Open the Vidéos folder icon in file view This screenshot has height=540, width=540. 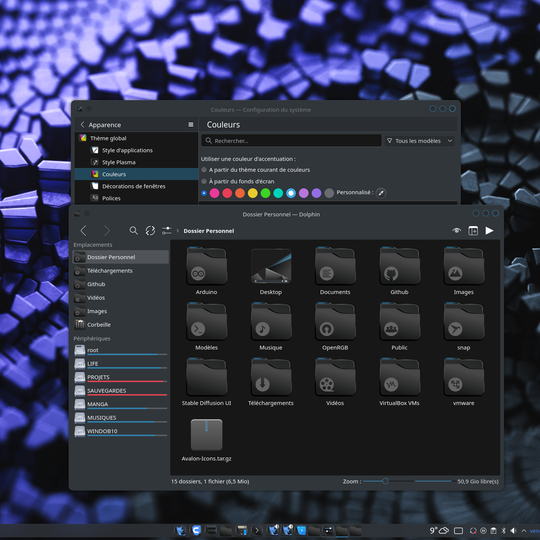coord(335,376)
